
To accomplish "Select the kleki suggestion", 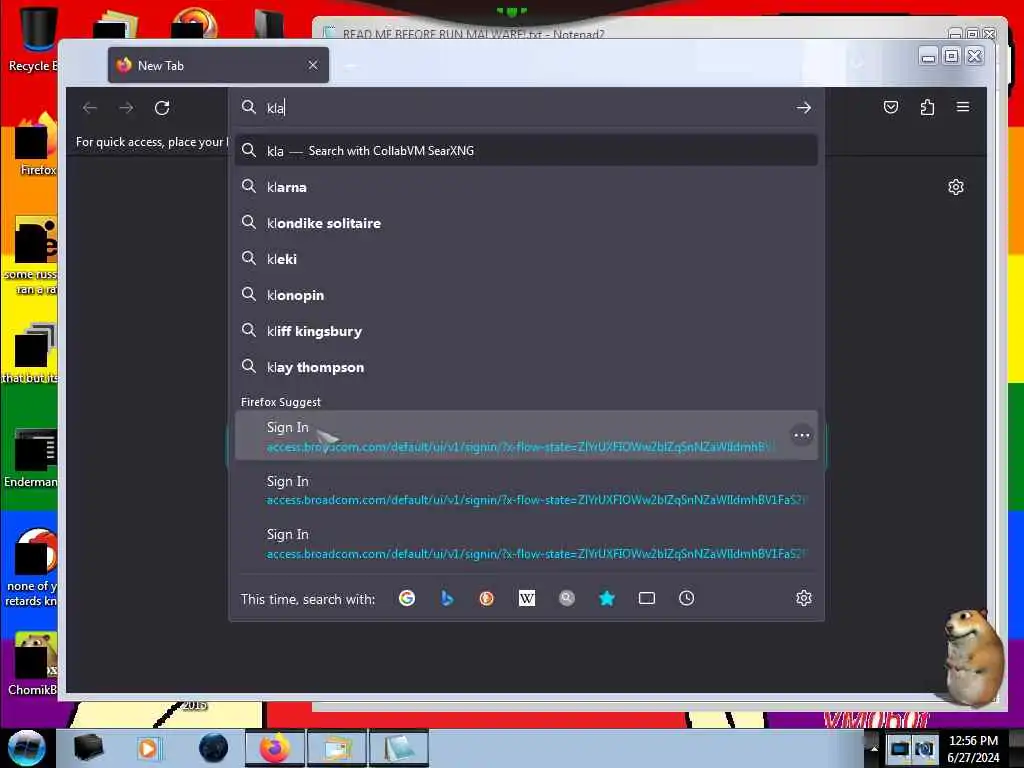I will pos(526,259).
